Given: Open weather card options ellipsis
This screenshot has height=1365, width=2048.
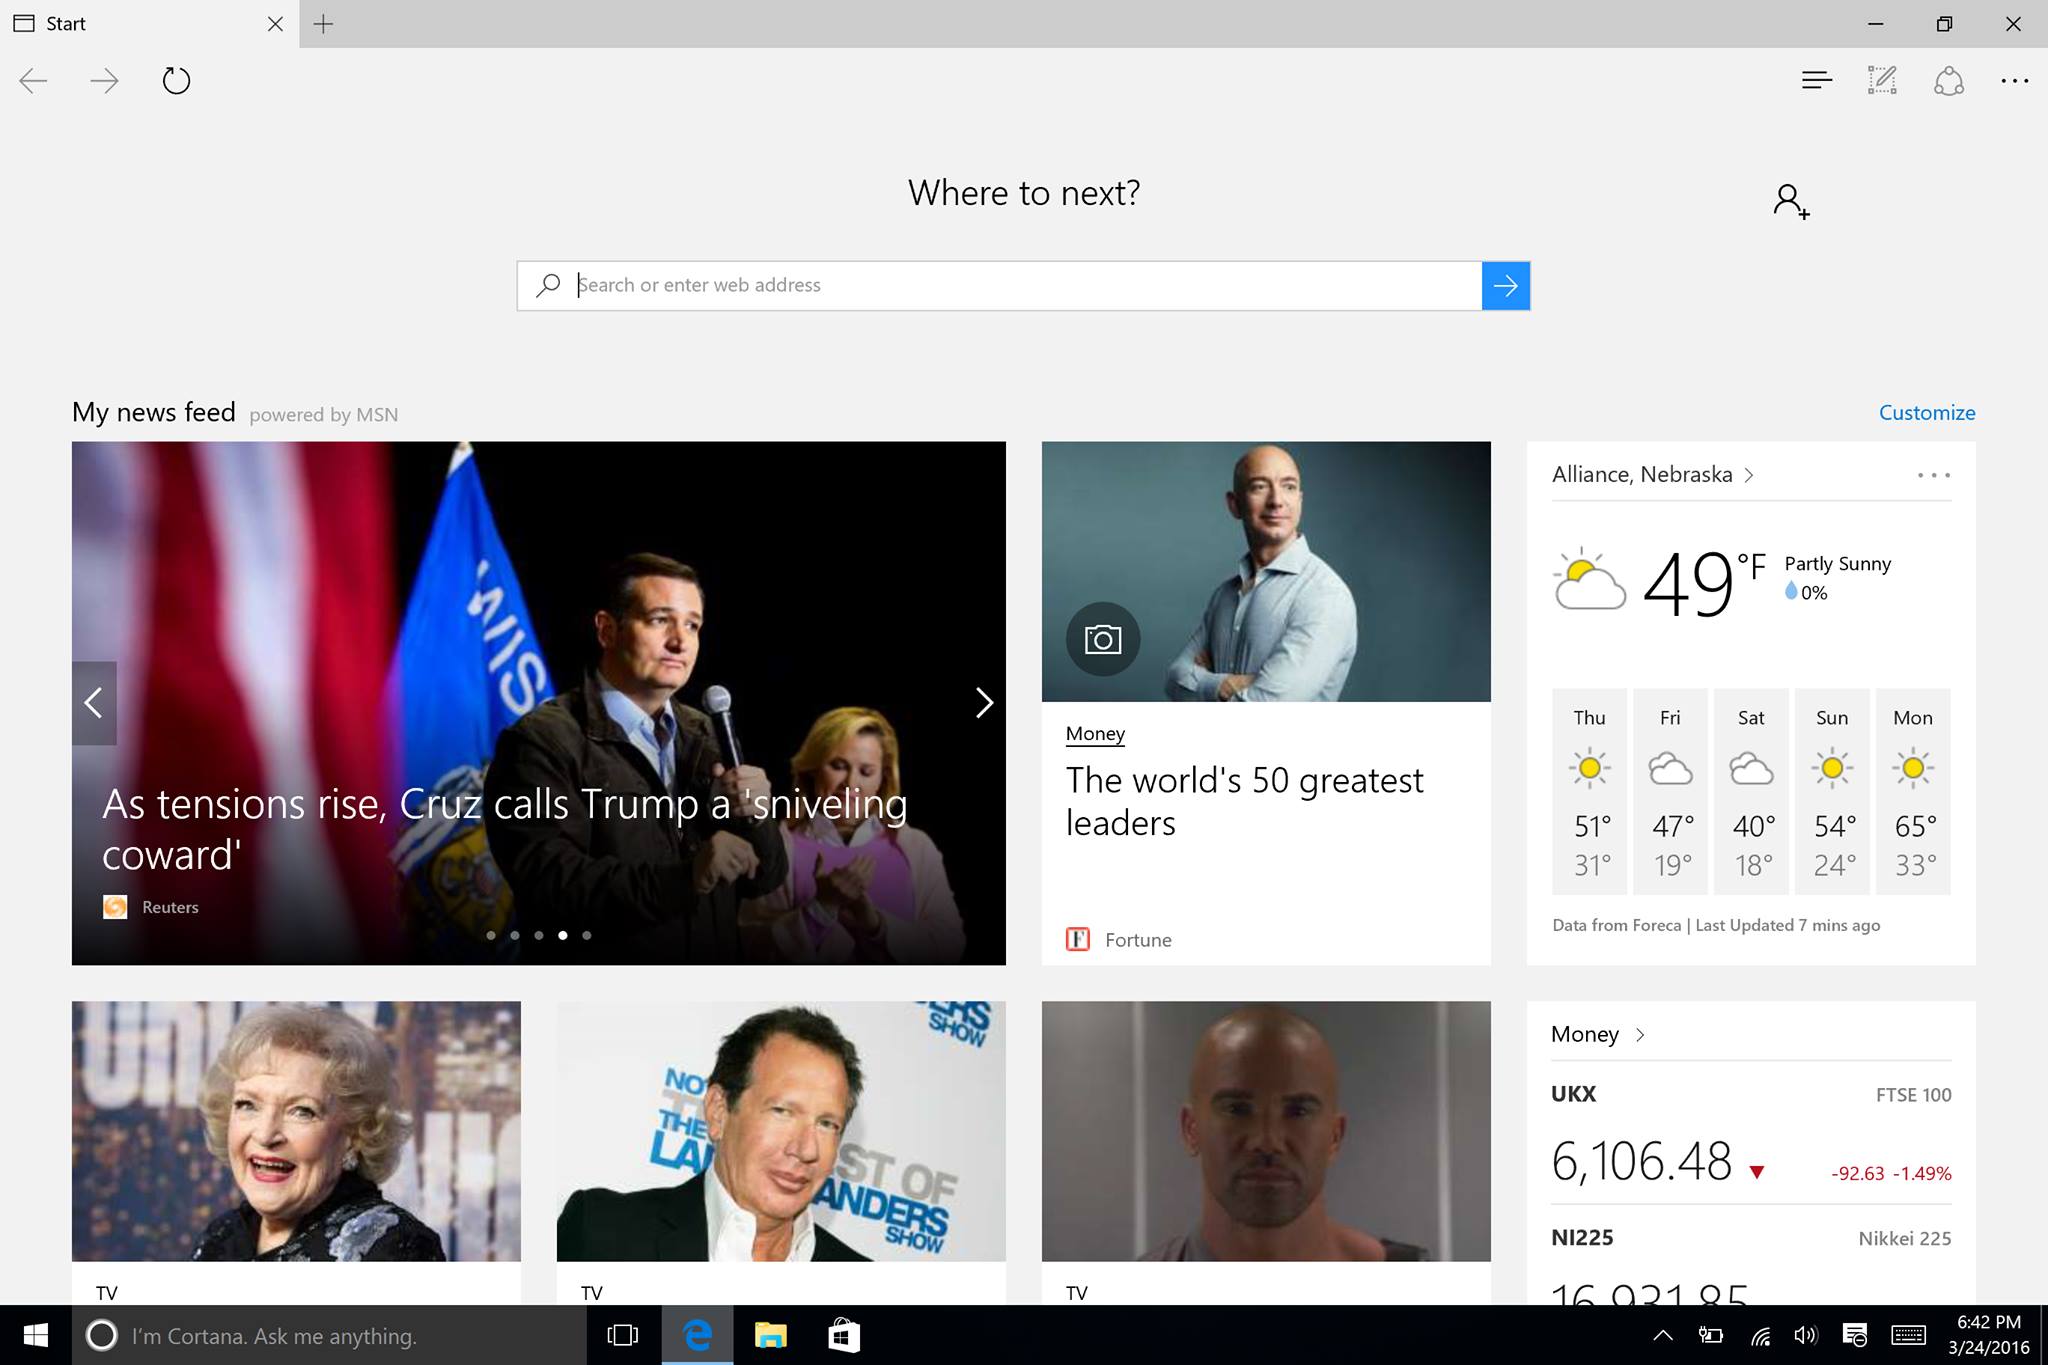Looking at the screenshot, I should point(1934,475).
